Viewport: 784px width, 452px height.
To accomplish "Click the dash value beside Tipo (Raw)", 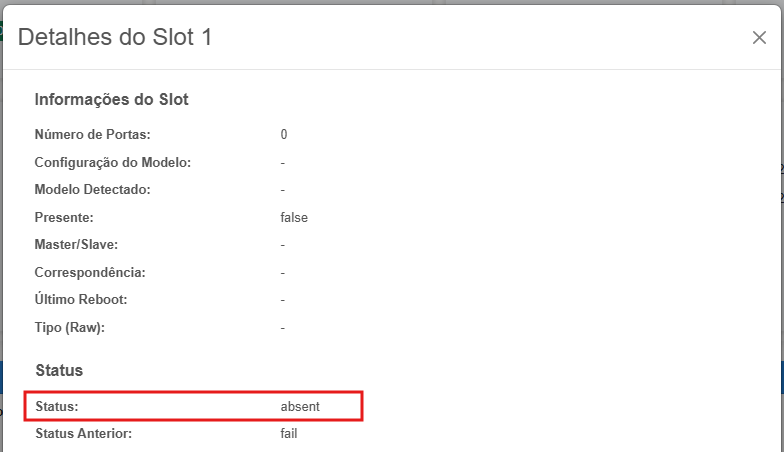I will pos(283,327).
